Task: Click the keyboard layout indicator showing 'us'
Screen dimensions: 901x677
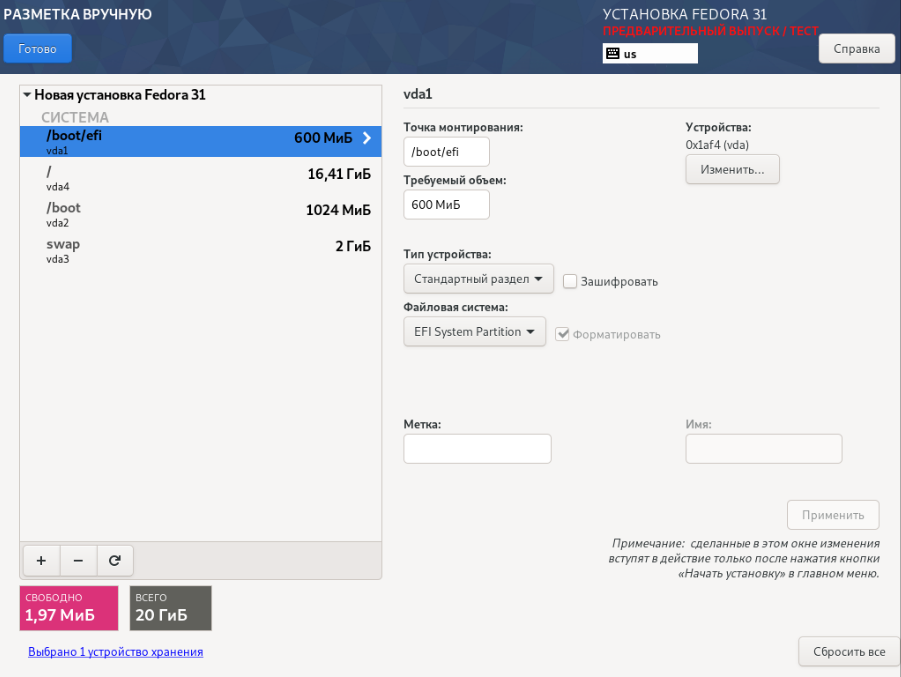Action: pyautogui.click(x=649, y=52)
